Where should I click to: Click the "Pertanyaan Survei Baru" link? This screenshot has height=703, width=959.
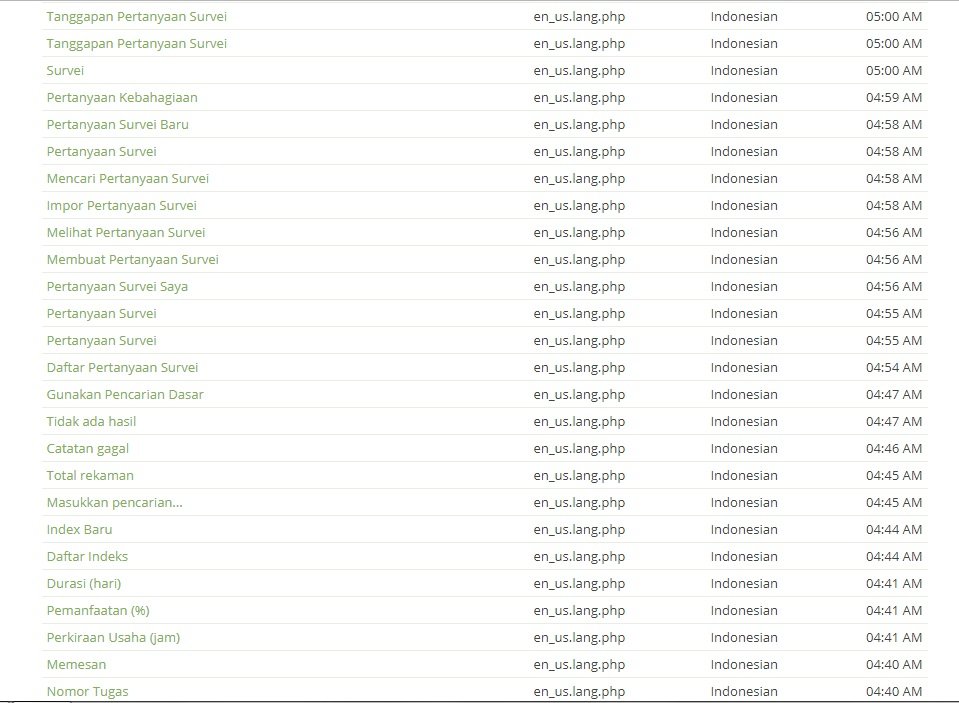[117, 124]
